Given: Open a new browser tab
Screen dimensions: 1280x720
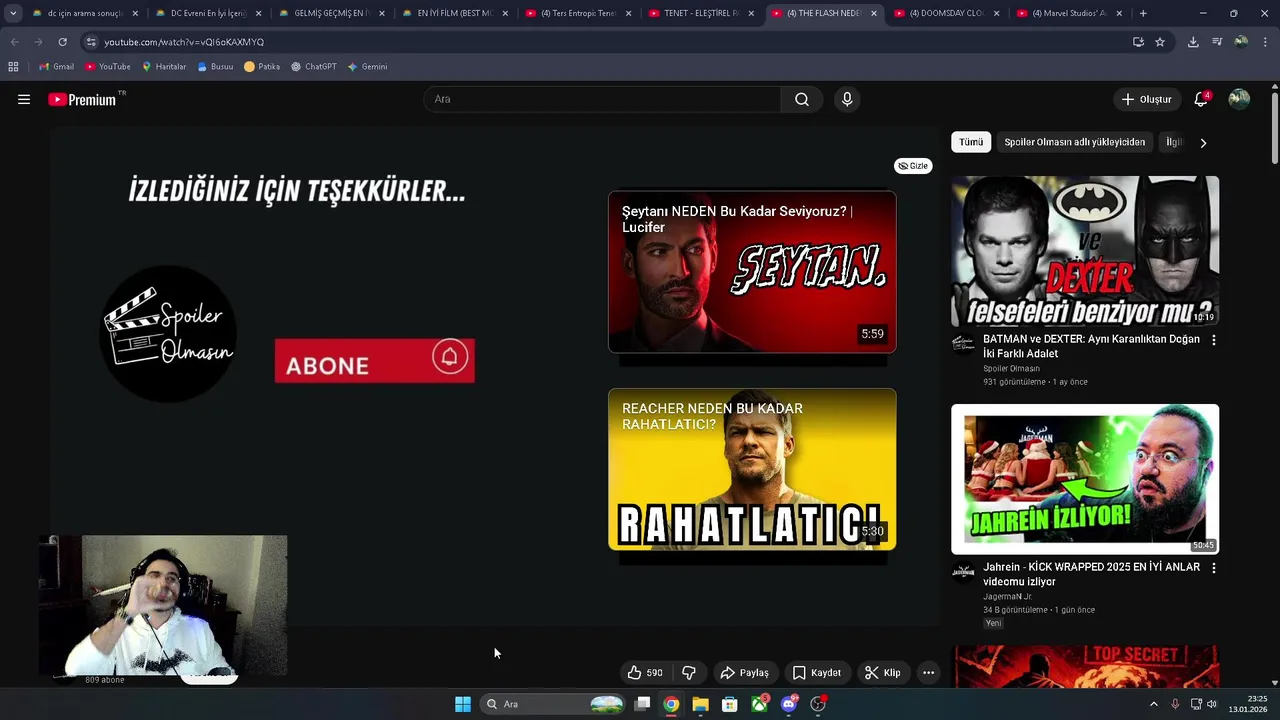Looking at the screenshot, I should (1143, 13).
